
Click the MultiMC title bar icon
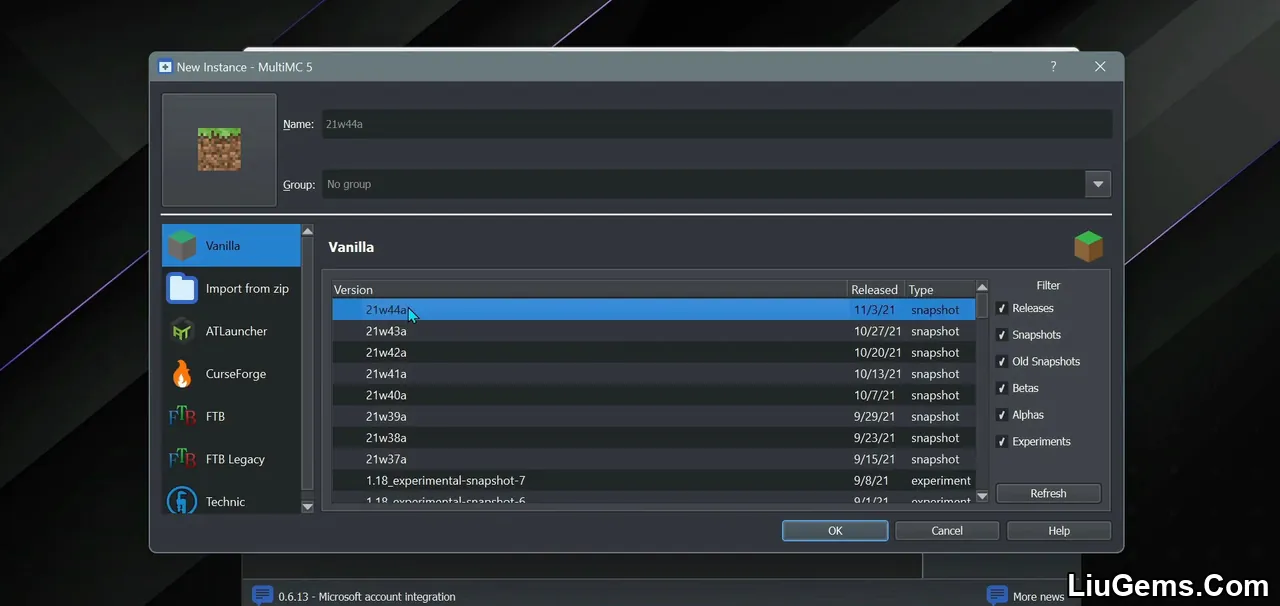[165, 67]
